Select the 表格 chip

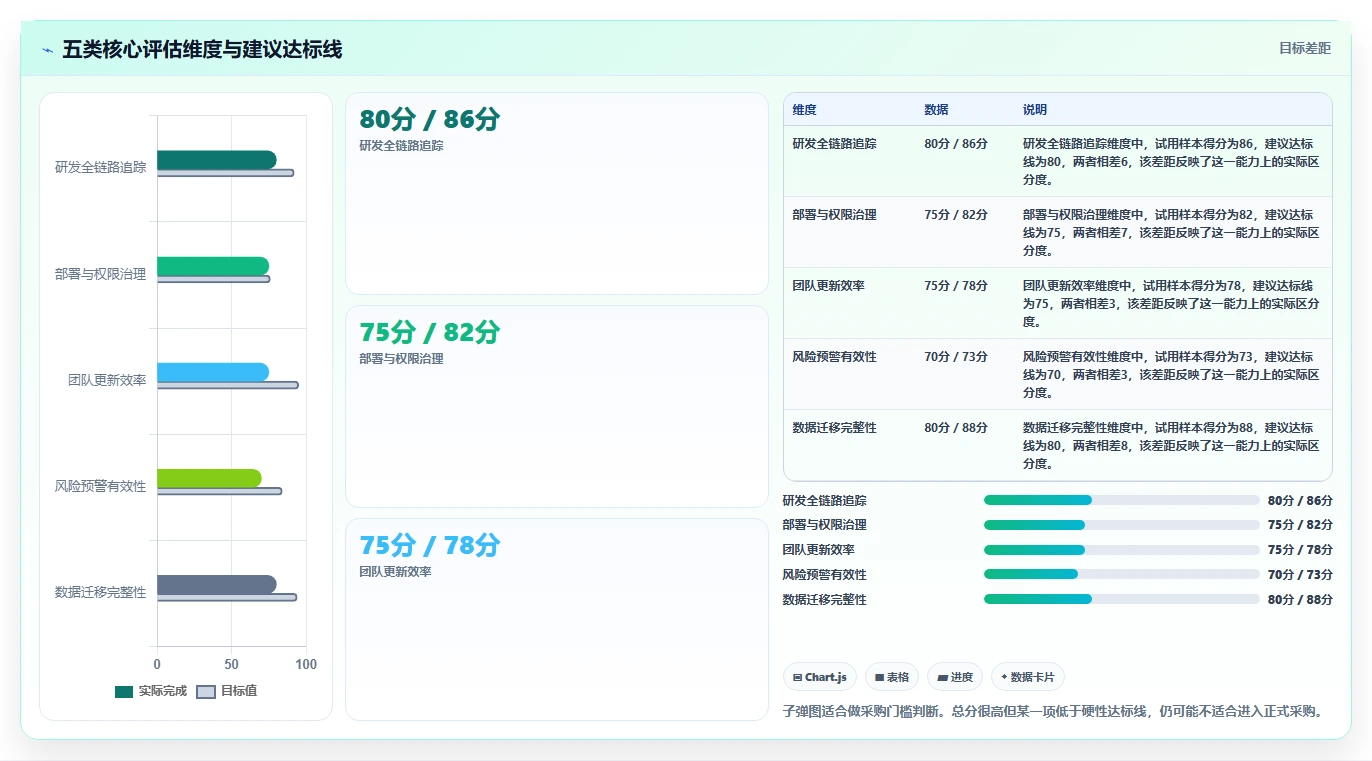coord(892,677)
